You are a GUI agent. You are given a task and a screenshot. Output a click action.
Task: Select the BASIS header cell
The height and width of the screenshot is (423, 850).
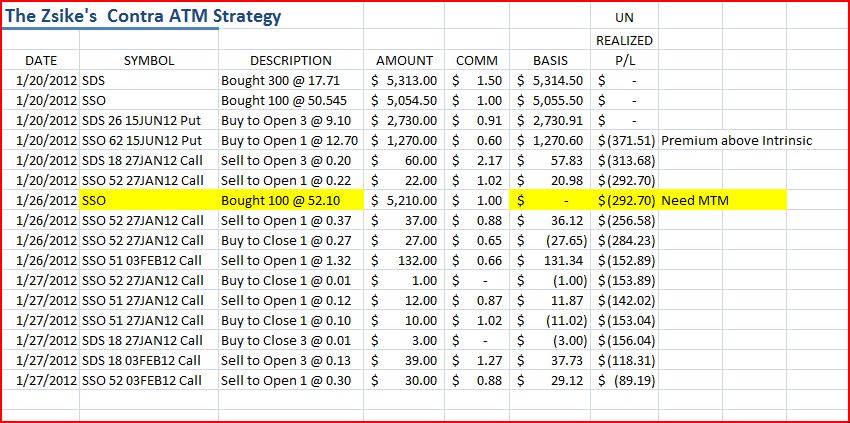point(550,60)
